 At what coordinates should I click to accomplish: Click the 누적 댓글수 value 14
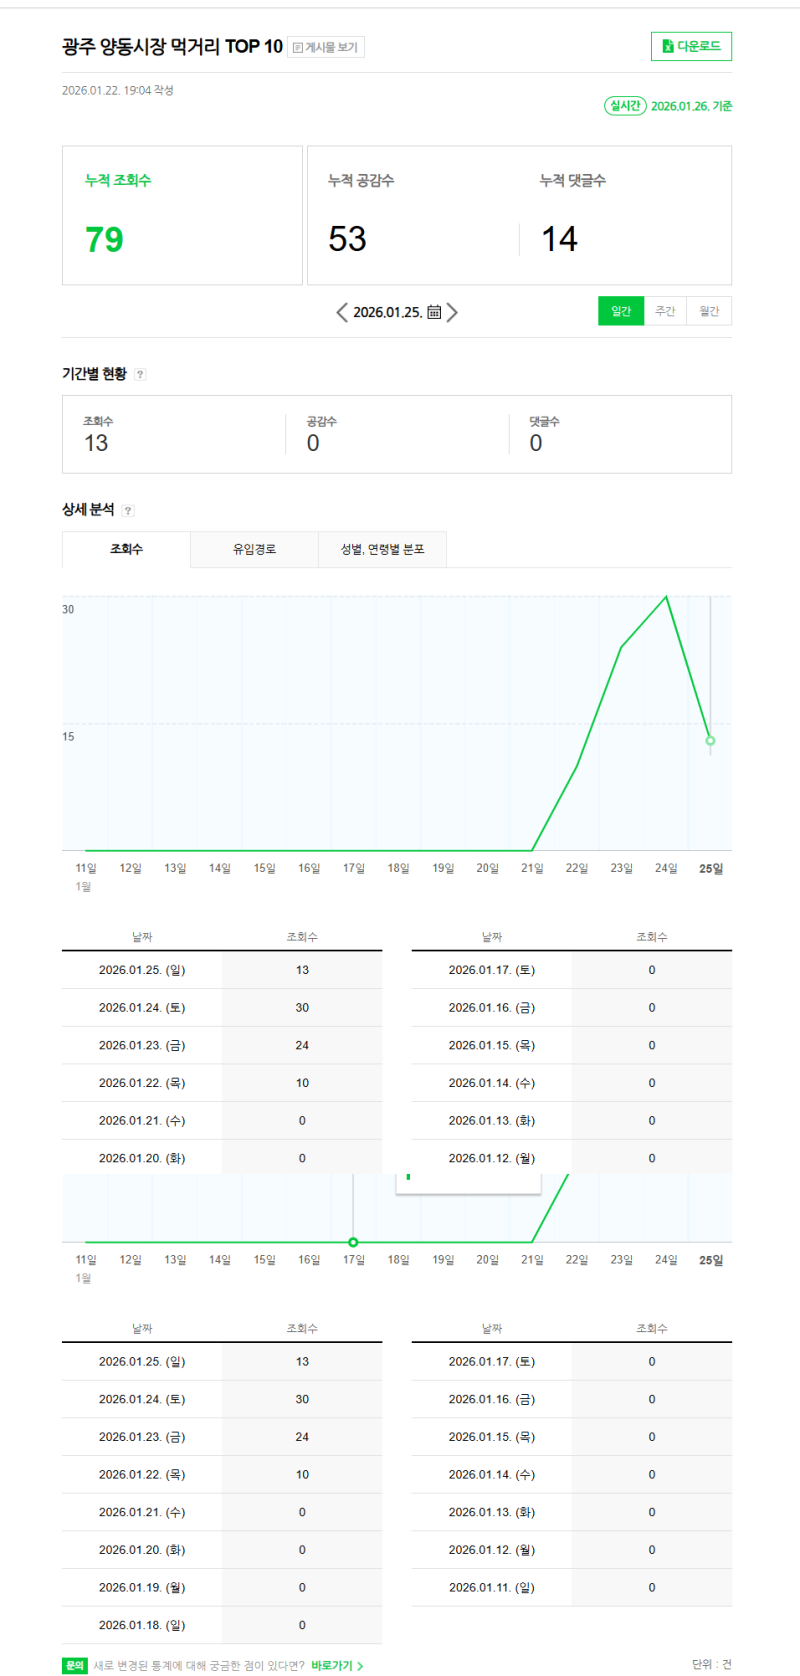[x=559, y=239]
